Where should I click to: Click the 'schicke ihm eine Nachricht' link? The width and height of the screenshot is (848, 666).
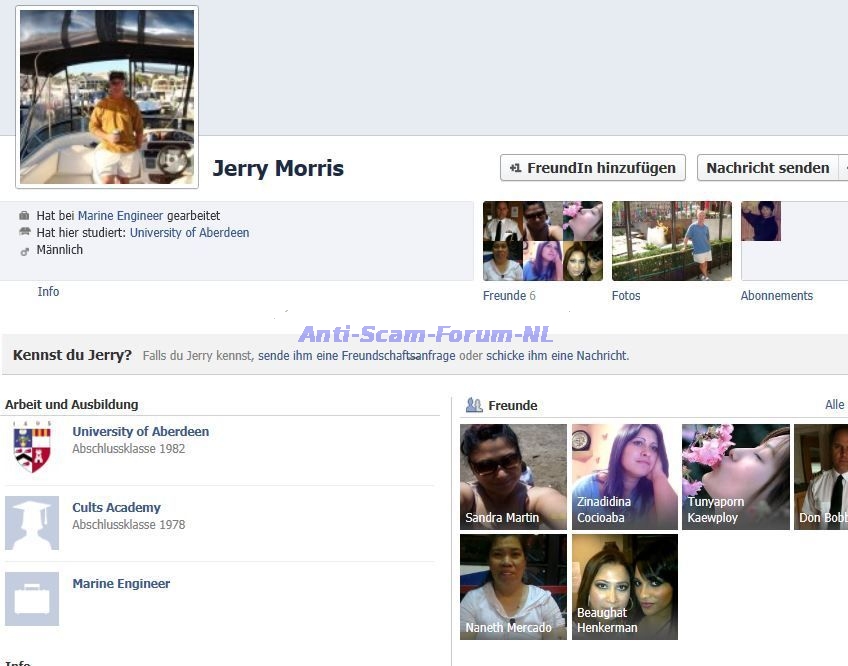tap(556, 356)
